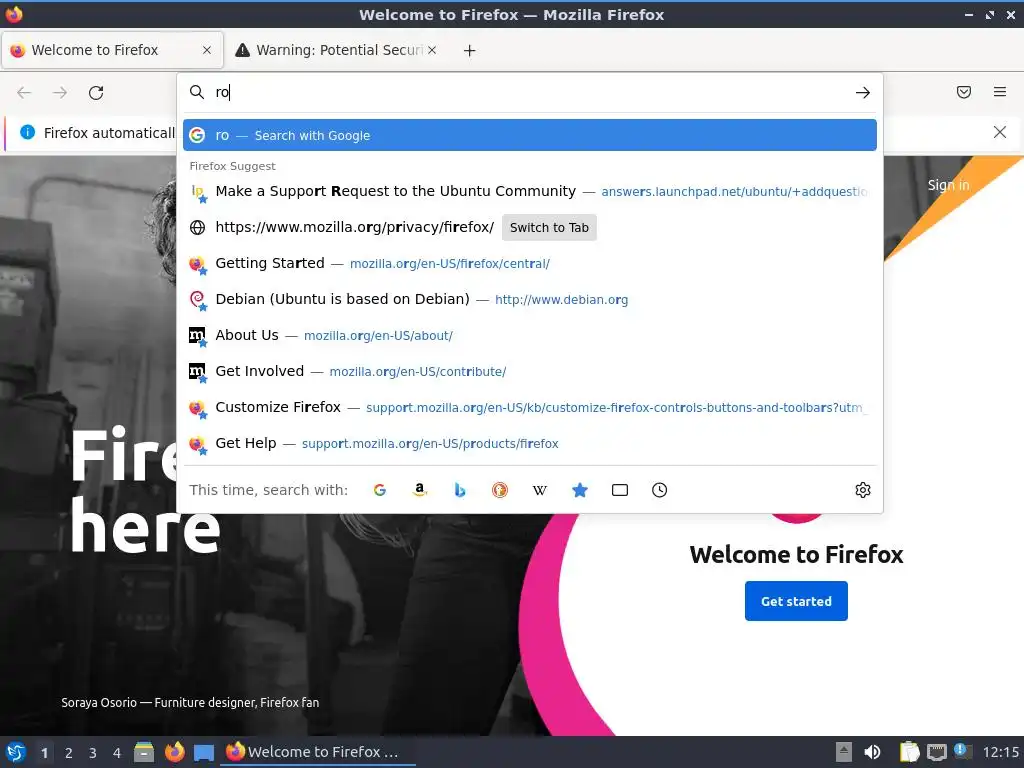Open the Save to Pocket icon
Image resolution: width=1024 pixels, height=768 pixels.
point(964,92)
